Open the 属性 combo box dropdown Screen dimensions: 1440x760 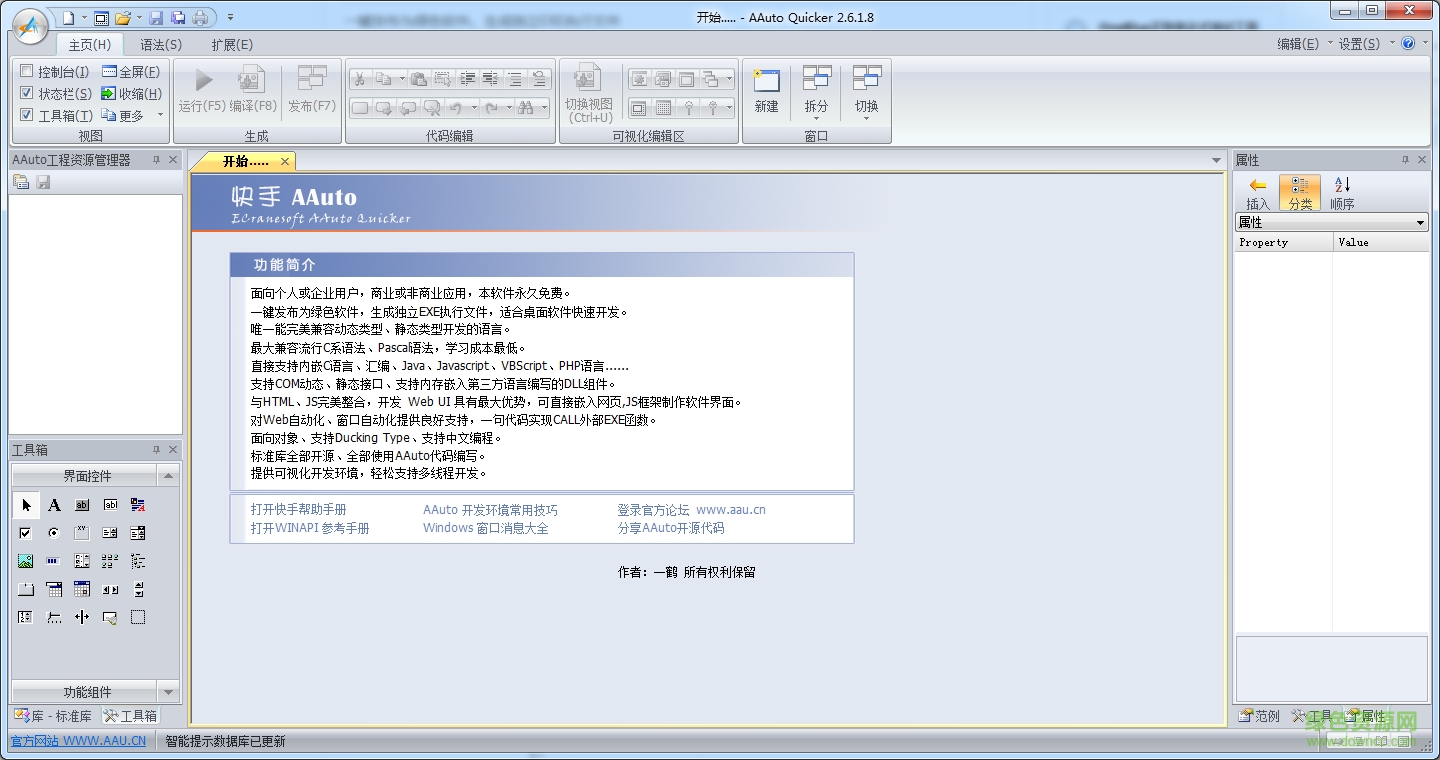tap(1420, 221)
